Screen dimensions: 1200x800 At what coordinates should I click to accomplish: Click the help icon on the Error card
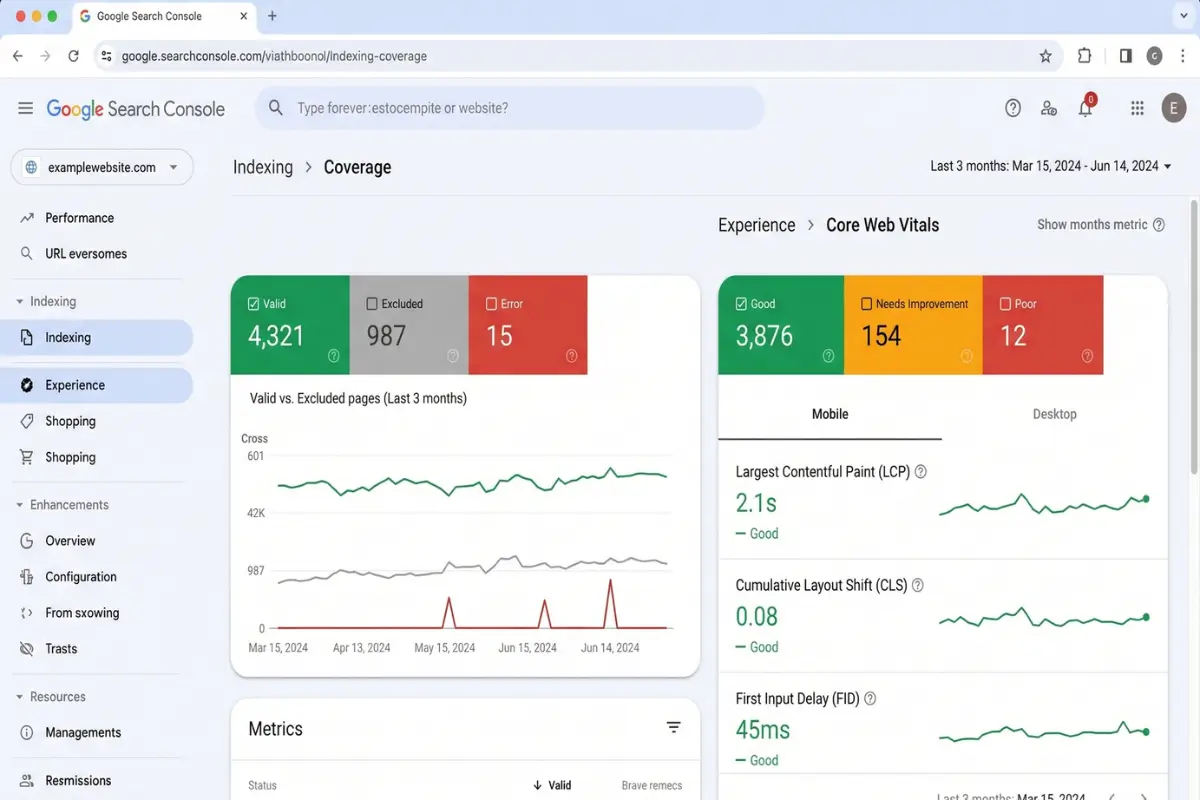(572, 355)
